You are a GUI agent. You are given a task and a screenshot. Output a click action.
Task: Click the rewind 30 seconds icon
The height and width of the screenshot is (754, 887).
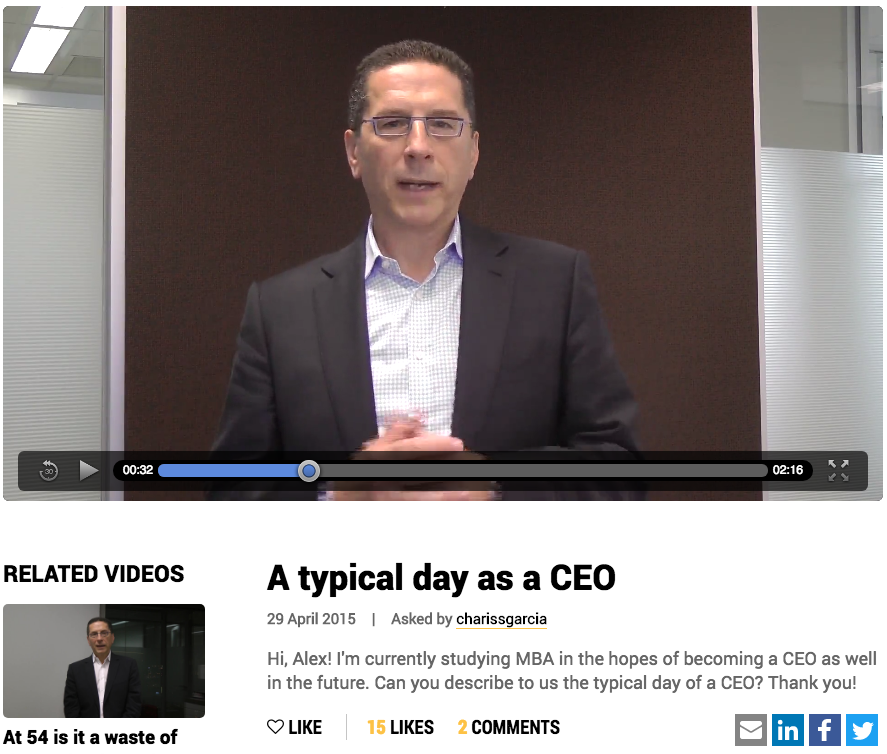[x=49, y=470]
